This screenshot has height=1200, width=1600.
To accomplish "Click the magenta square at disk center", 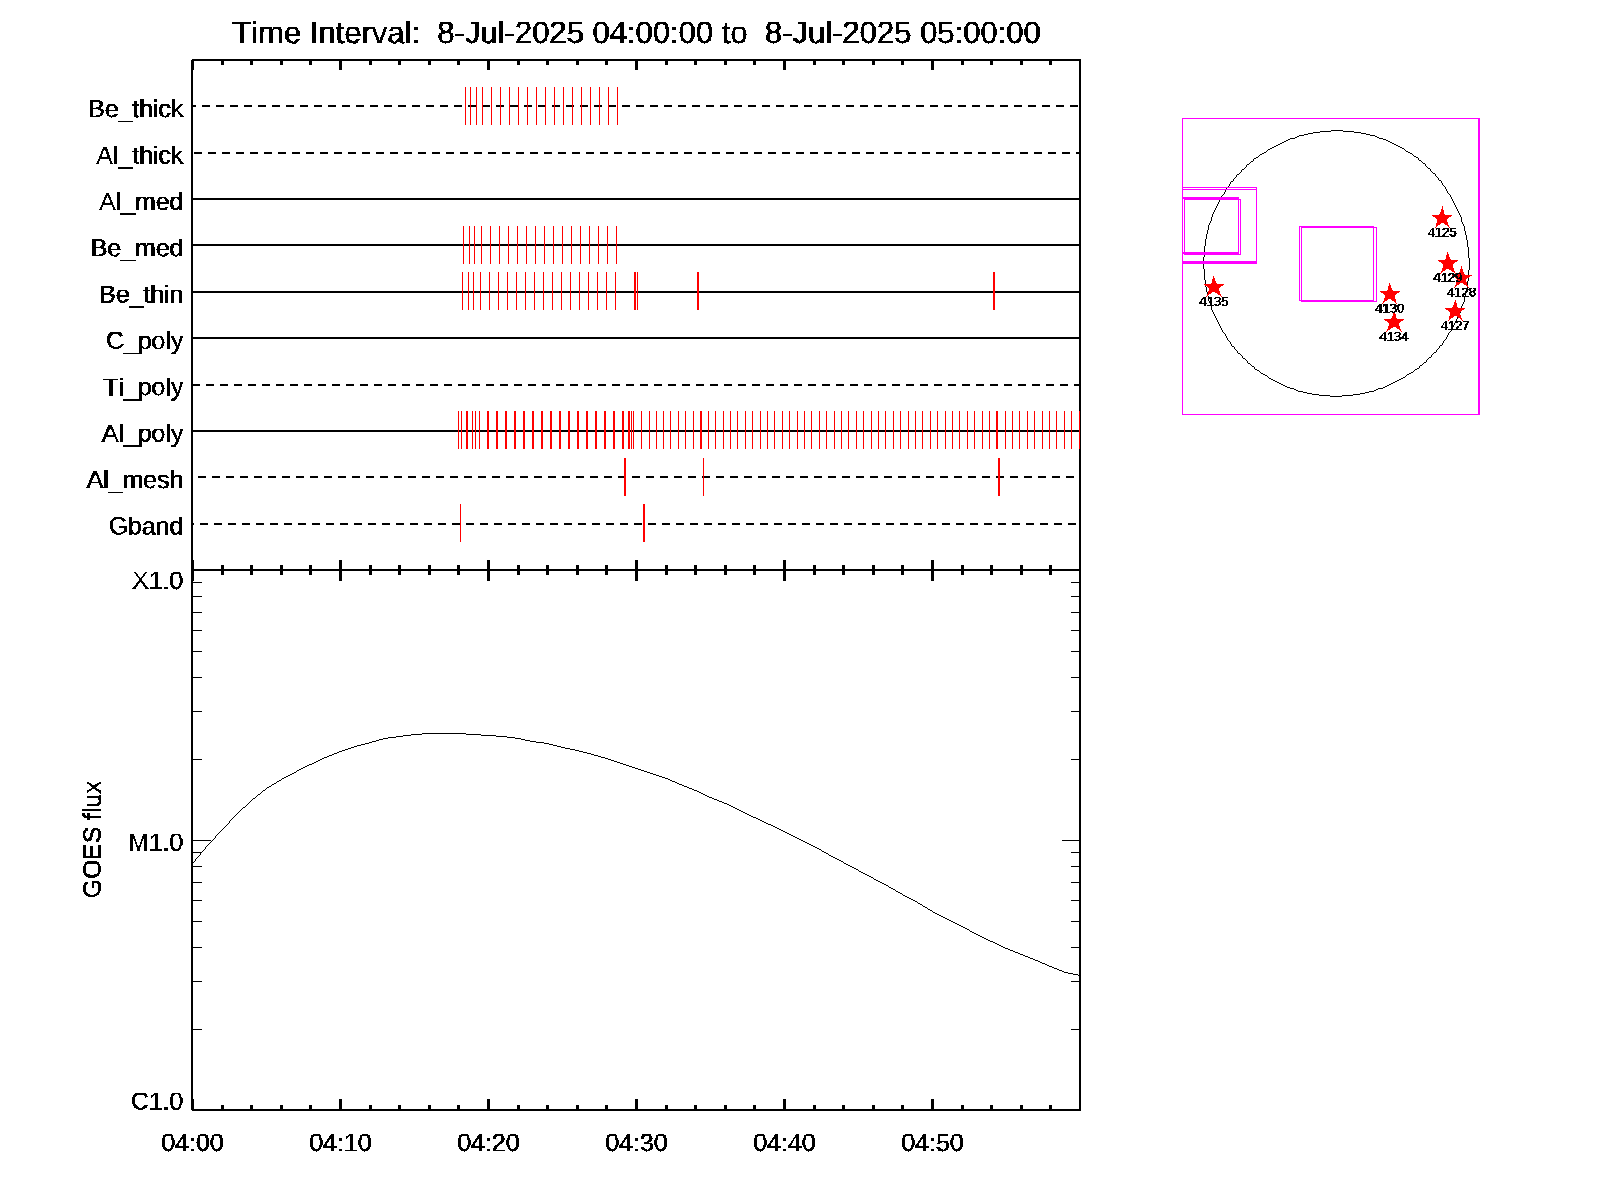I will coord(1337,263).
